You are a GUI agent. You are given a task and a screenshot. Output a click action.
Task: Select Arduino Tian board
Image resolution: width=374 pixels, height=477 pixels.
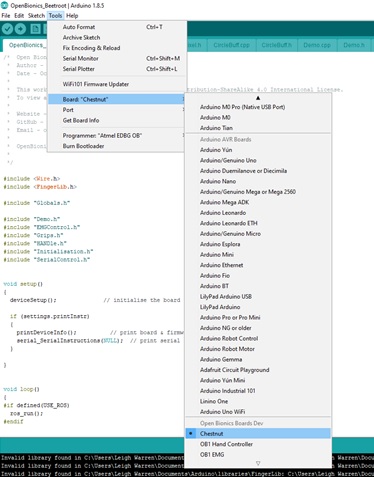258,128
